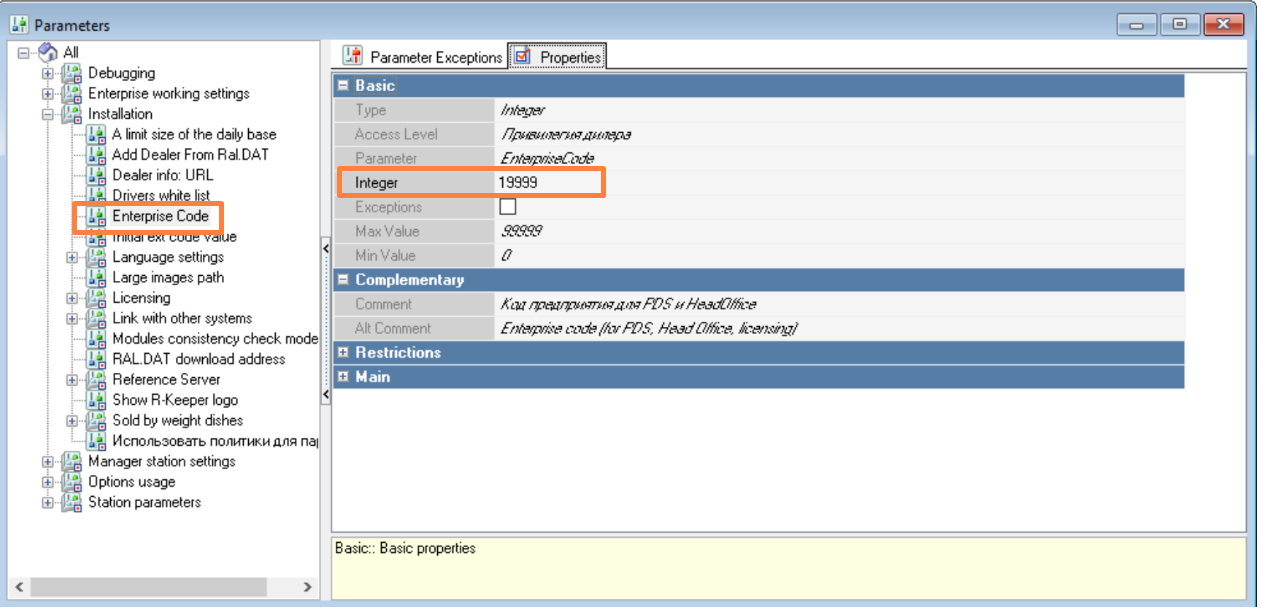Select the Properties tab
The image size is (1261, 615).
coord(558,57)
